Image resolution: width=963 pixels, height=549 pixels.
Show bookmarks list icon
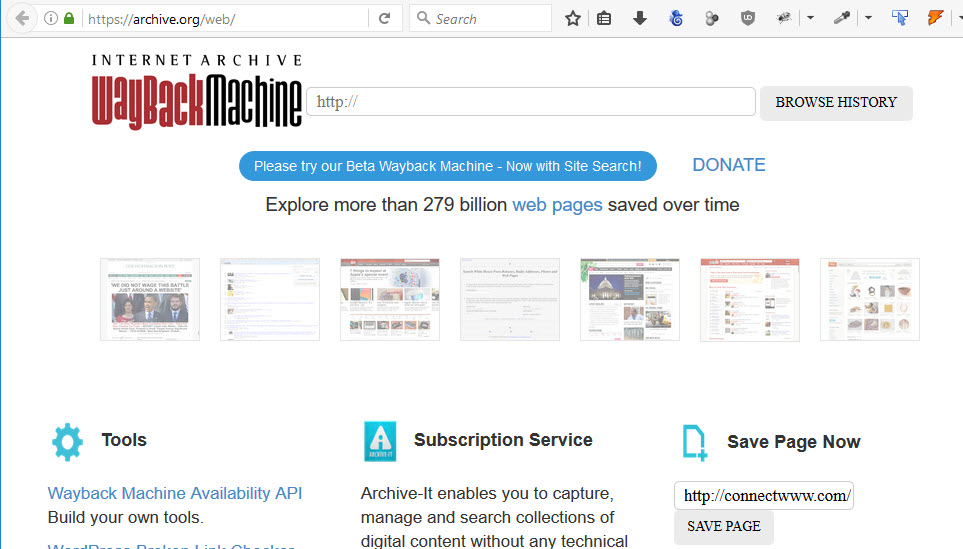[x=604, y=18]
